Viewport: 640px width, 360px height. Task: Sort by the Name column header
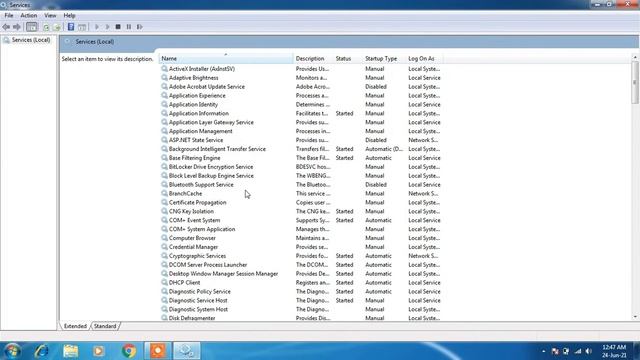point(225,59)
